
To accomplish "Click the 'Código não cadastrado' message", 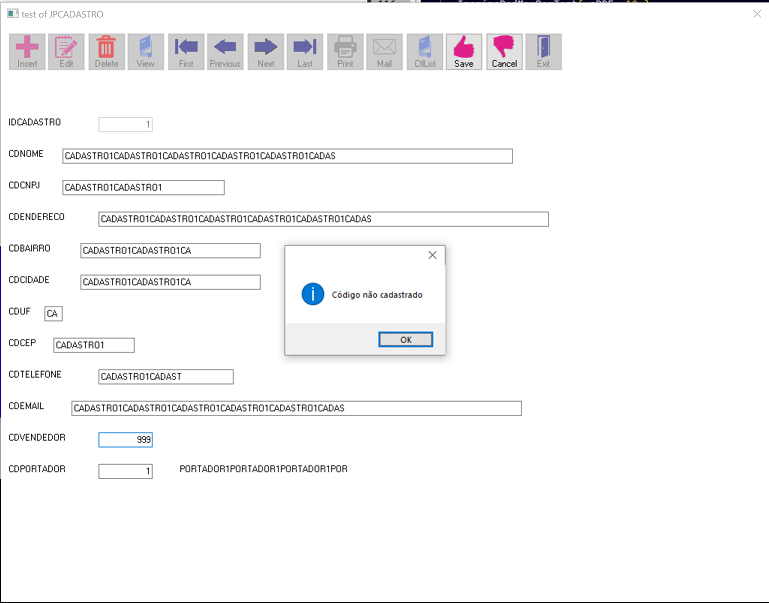I will pyautogui.click(x=377, y=295).
